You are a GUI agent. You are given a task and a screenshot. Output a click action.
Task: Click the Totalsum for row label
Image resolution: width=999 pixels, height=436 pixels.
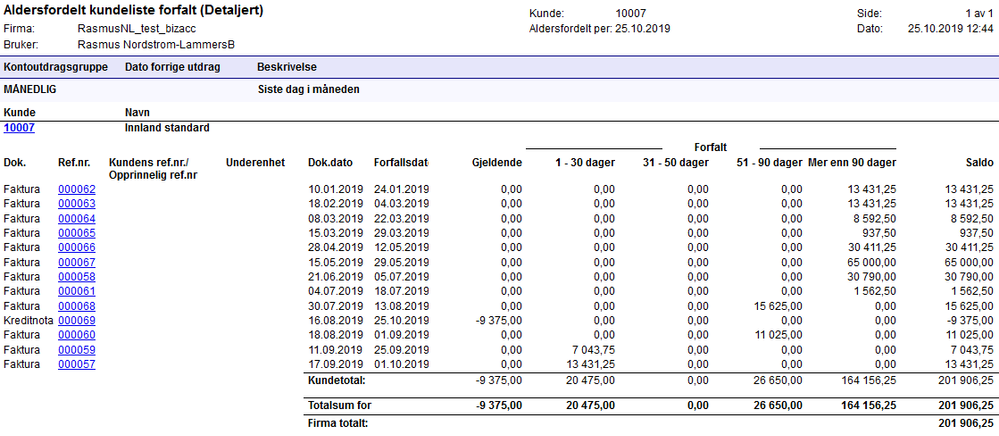point(339,405)
